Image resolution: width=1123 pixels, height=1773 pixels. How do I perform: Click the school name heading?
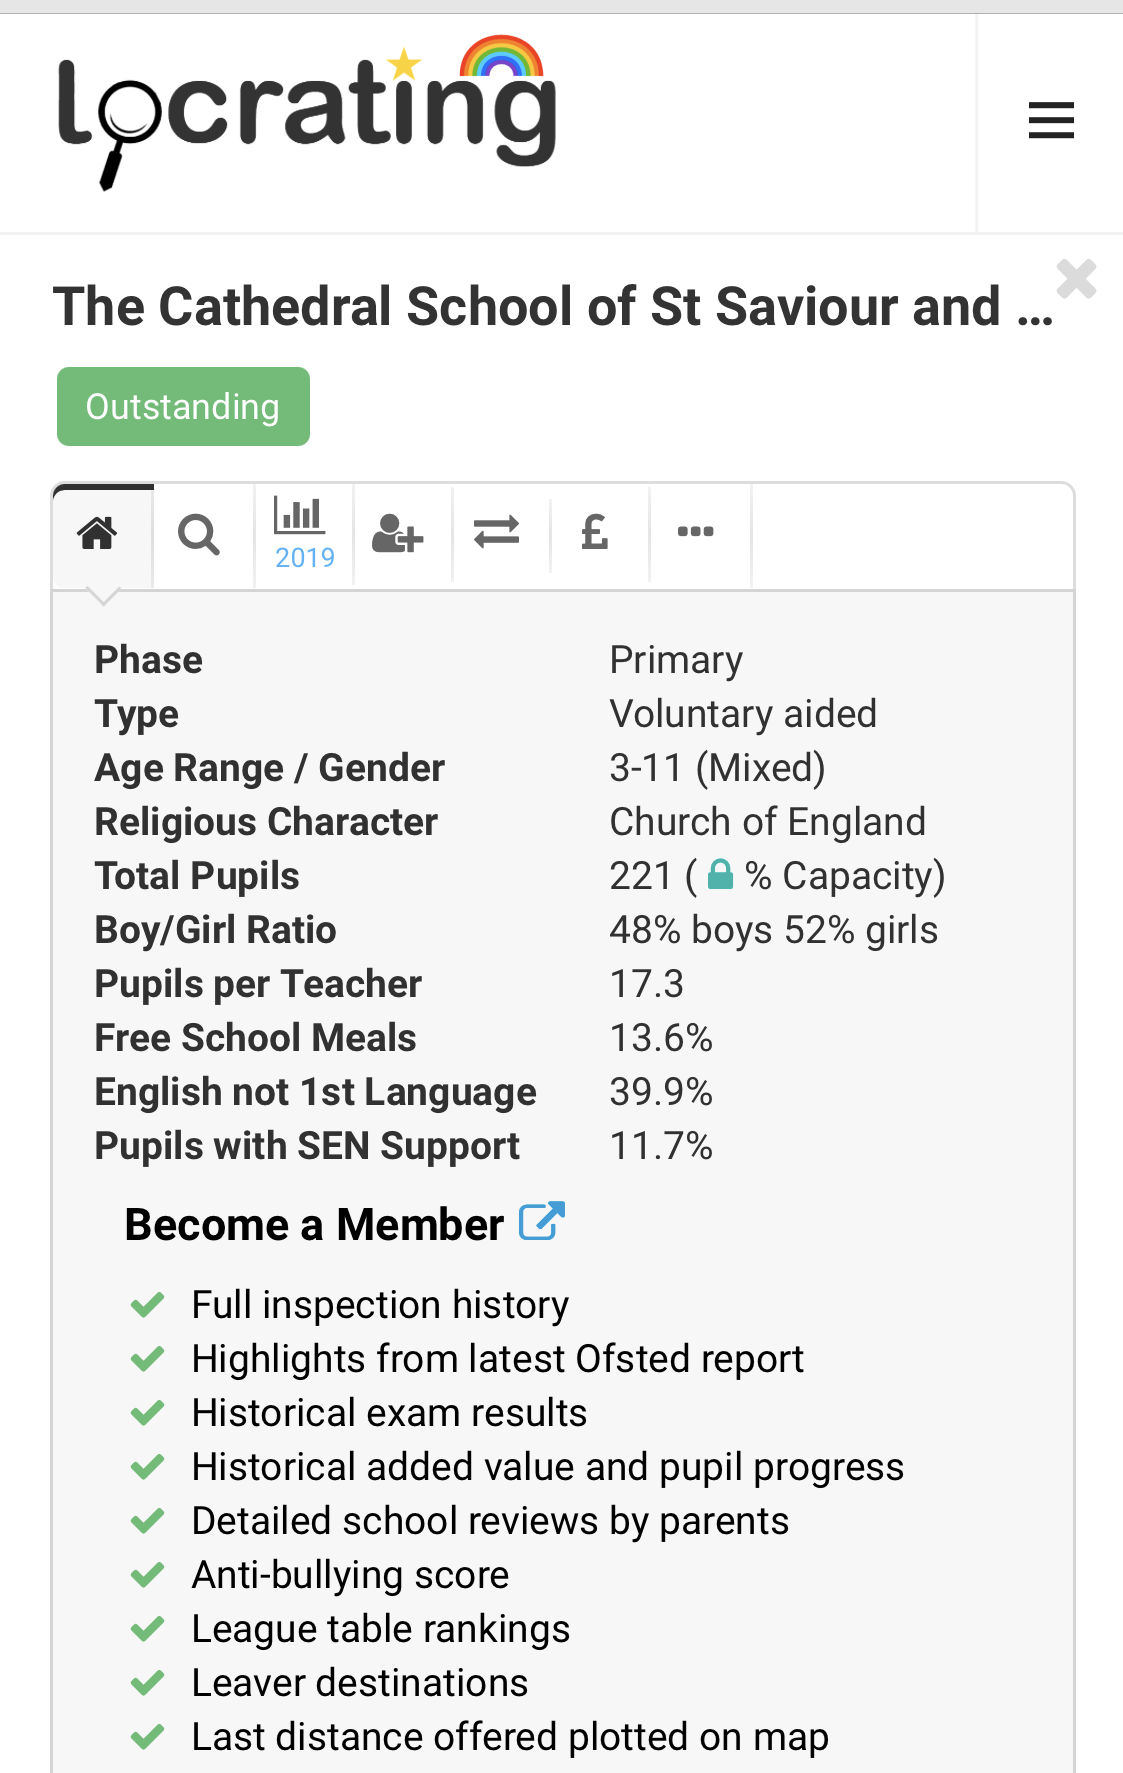click(553, 306)
